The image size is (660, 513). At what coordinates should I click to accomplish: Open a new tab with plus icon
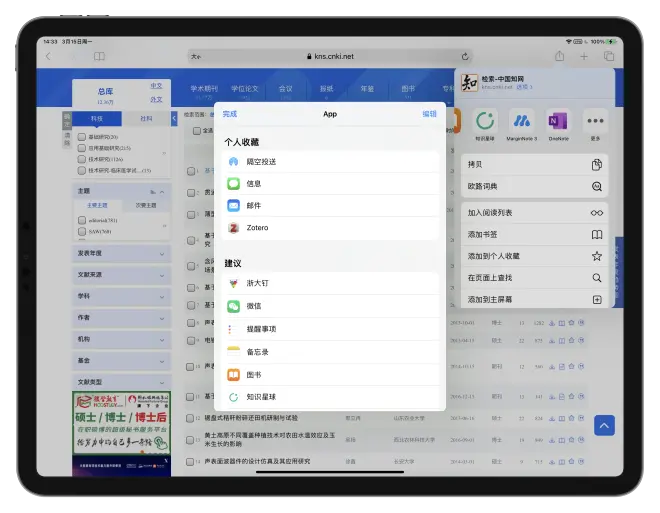584,56
